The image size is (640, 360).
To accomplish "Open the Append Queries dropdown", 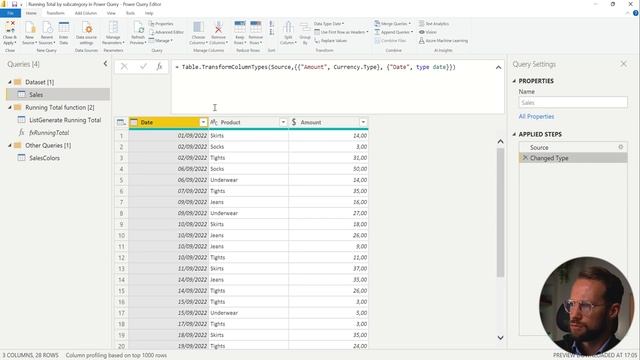I will [x=394, y=32].
